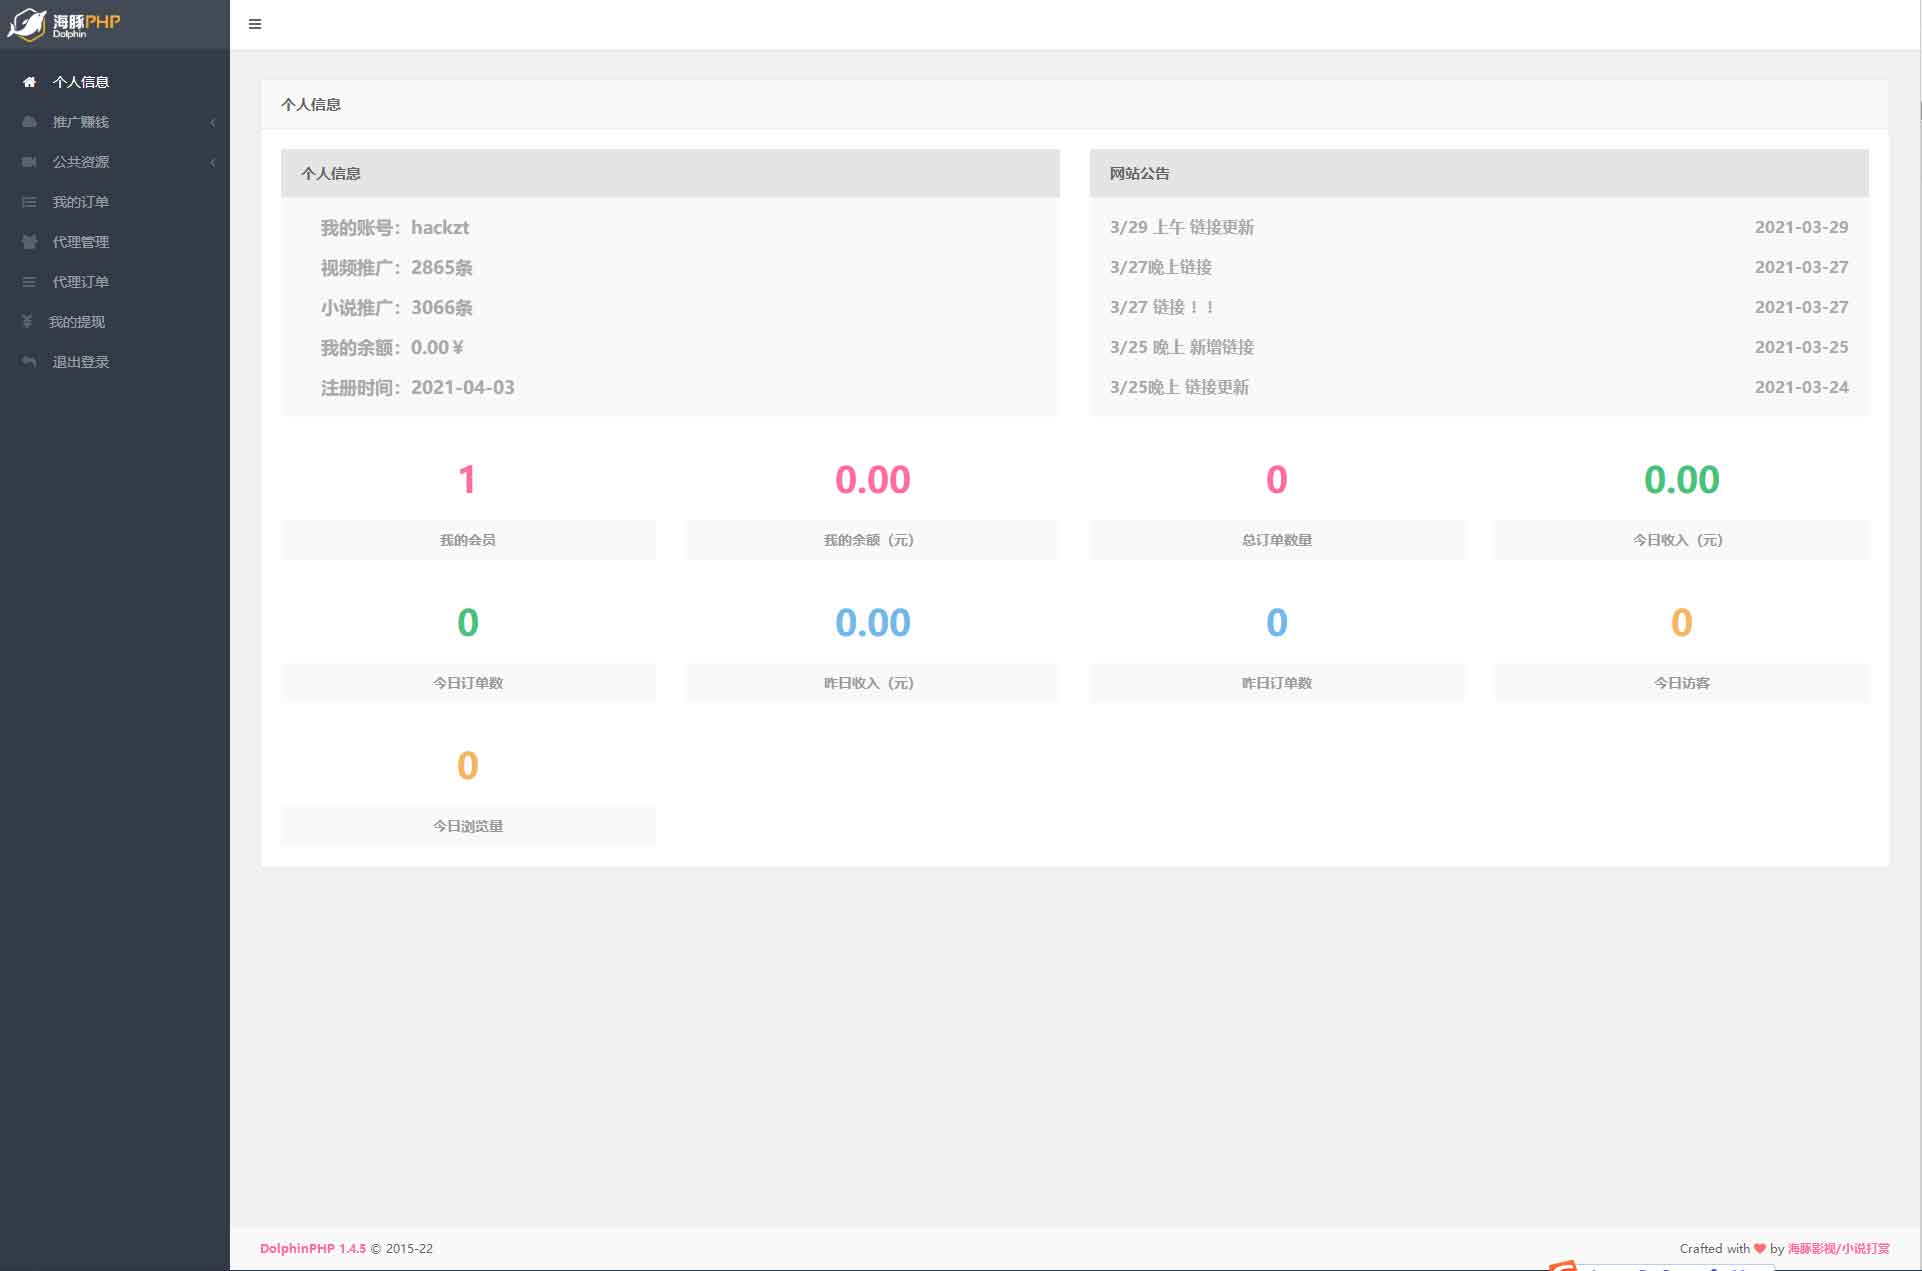Click the 今日收入（元） stat label

tap(1681, 540)
